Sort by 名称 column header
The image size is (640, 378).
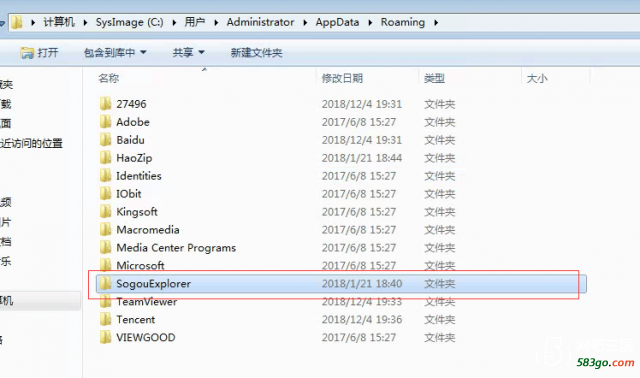pos(109,78)
